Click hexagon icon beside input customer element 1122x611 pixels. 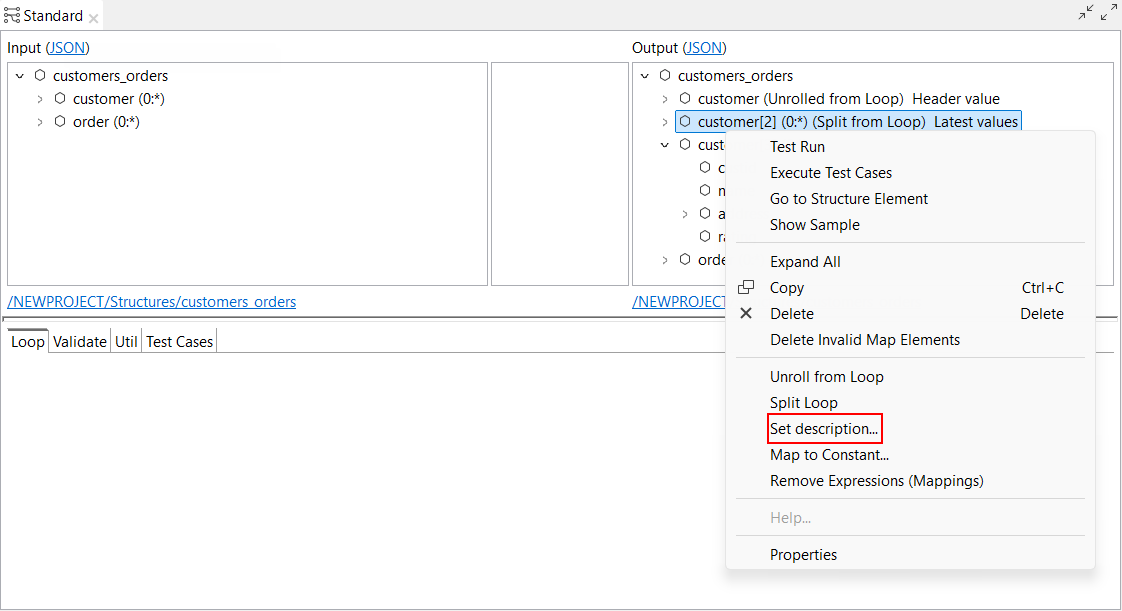[x=60, y=99]
